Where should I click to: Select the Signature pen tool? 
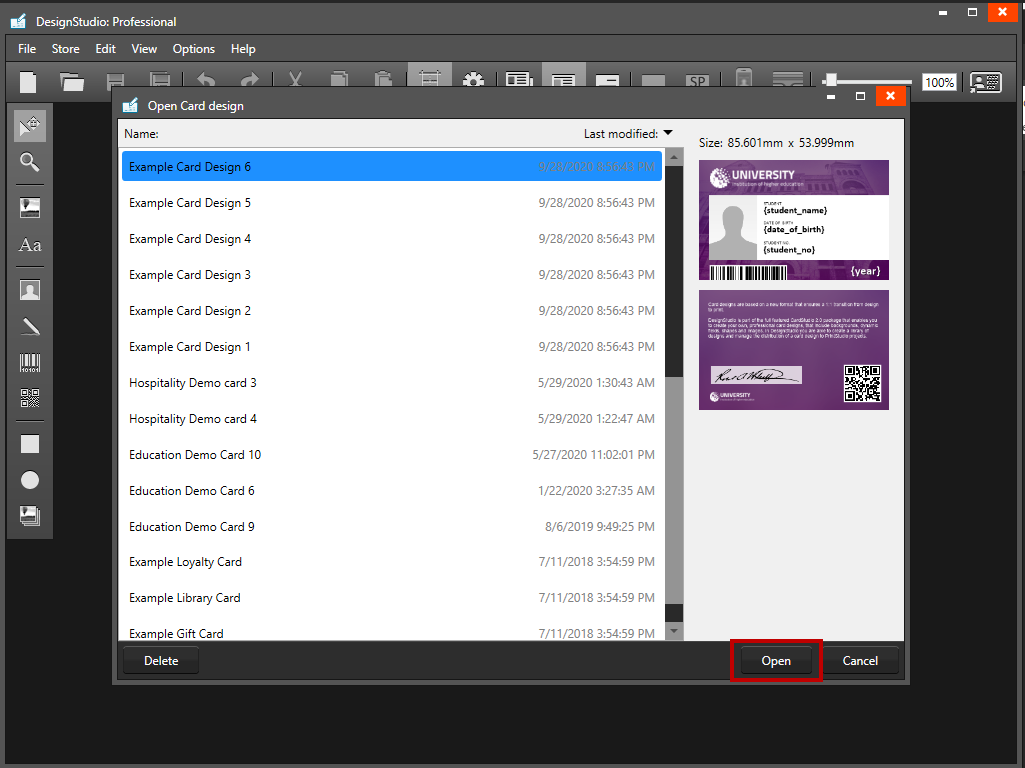[29, 325]
